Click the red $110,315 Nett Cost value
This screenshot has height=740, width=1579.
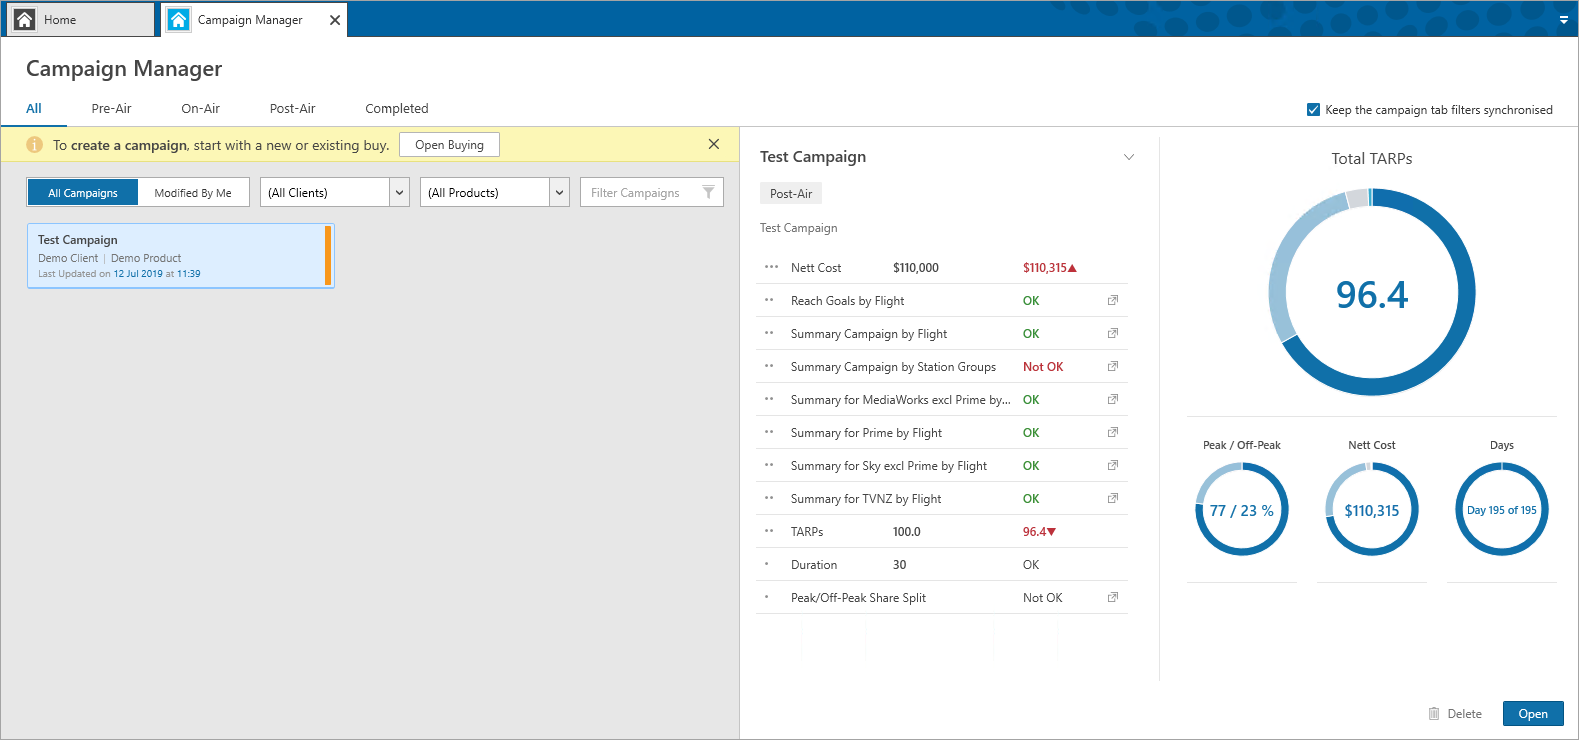[x=1049, y=268]
